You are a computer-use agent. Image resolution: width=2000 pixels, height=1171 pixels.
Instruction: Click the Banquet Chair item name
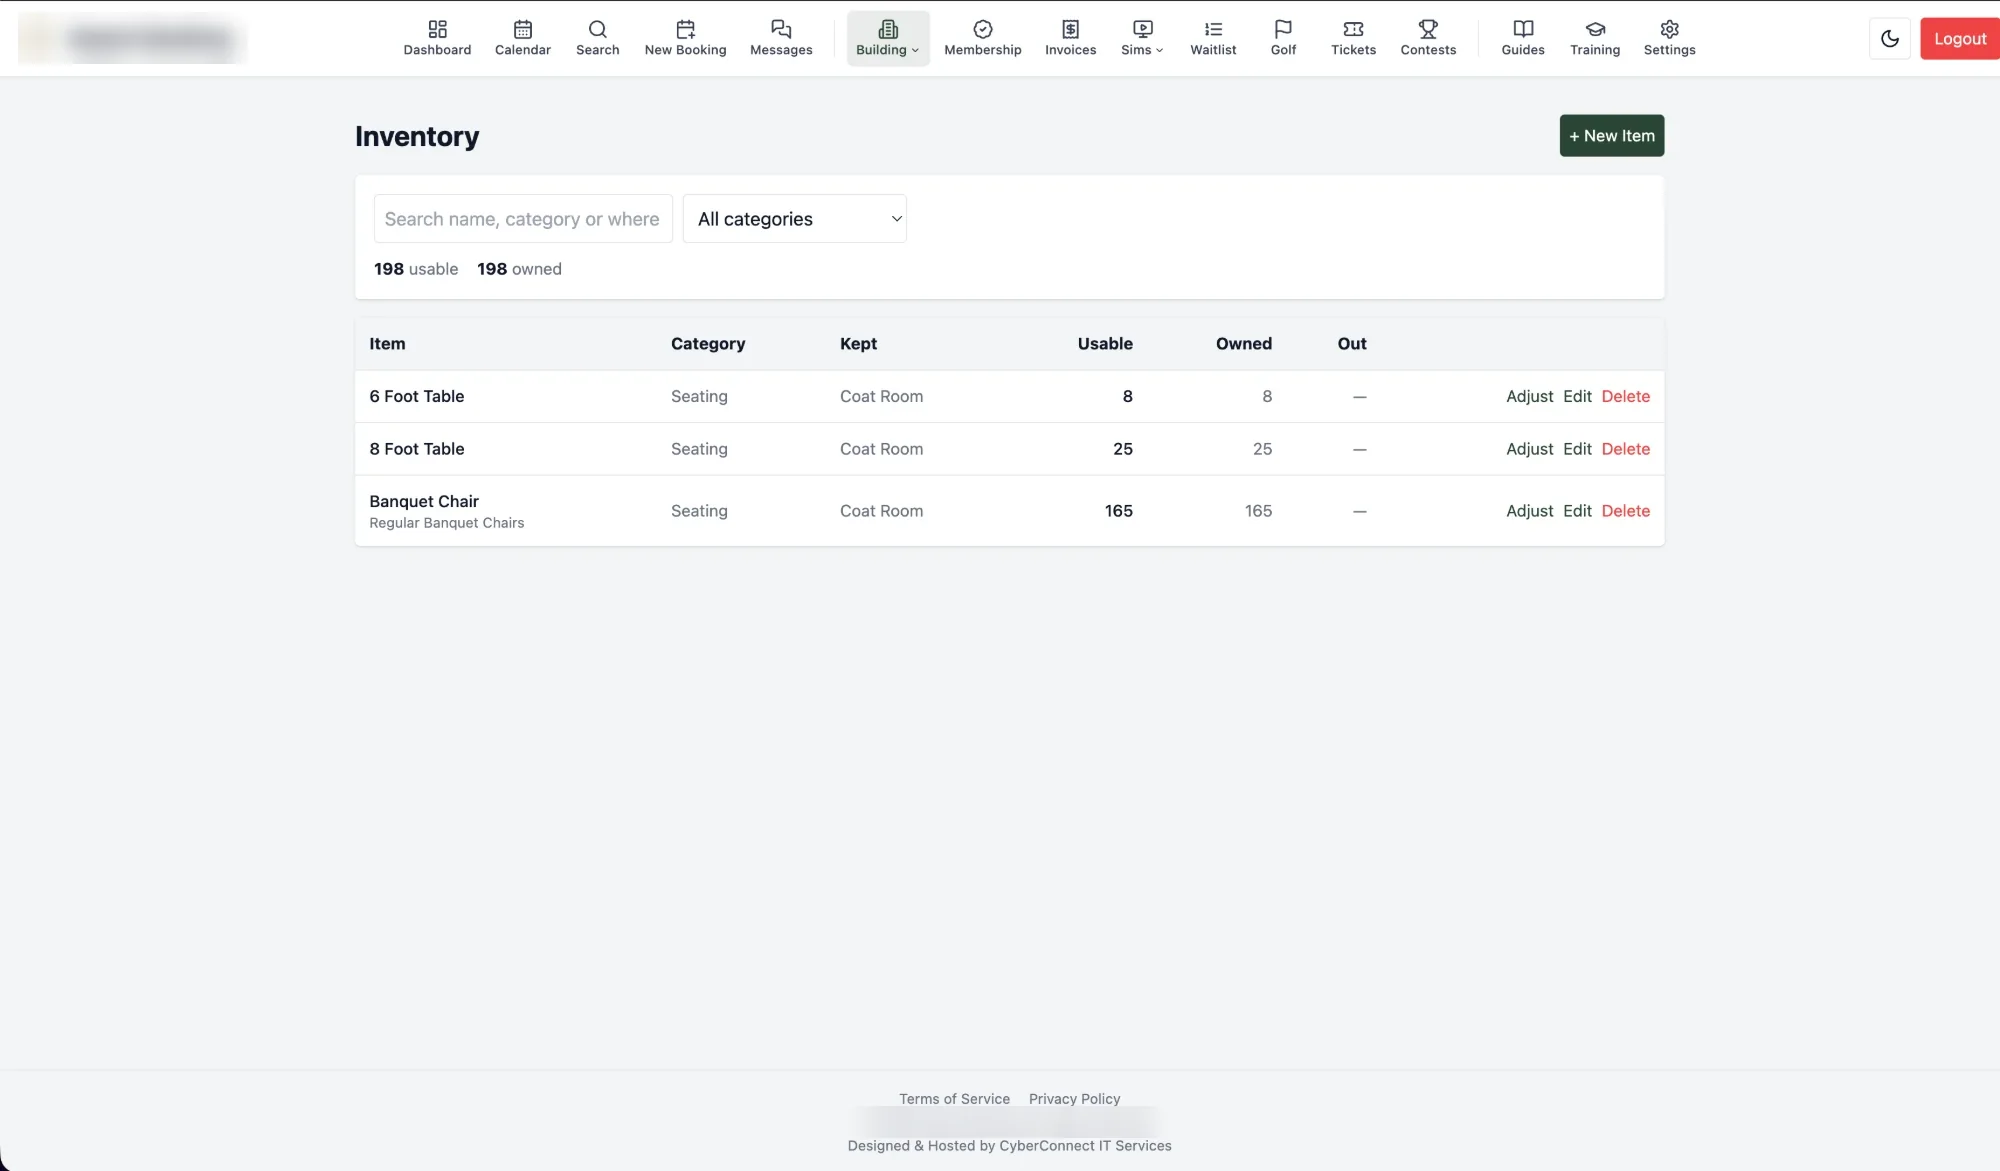point(424,501)
